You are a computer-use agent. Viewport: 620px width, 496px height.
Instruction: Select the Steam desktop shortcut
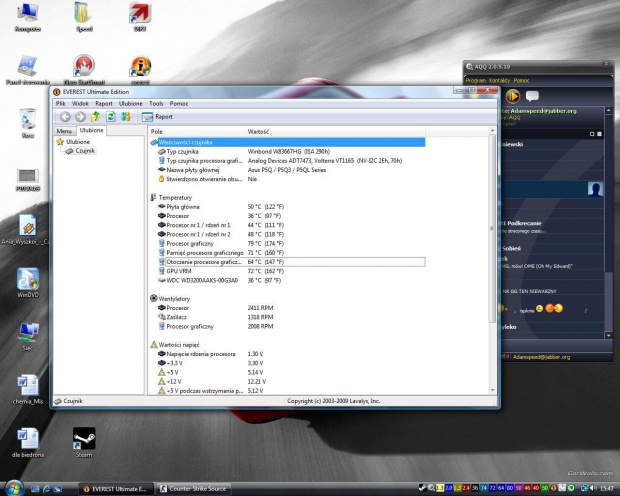[x=84, y=442]
